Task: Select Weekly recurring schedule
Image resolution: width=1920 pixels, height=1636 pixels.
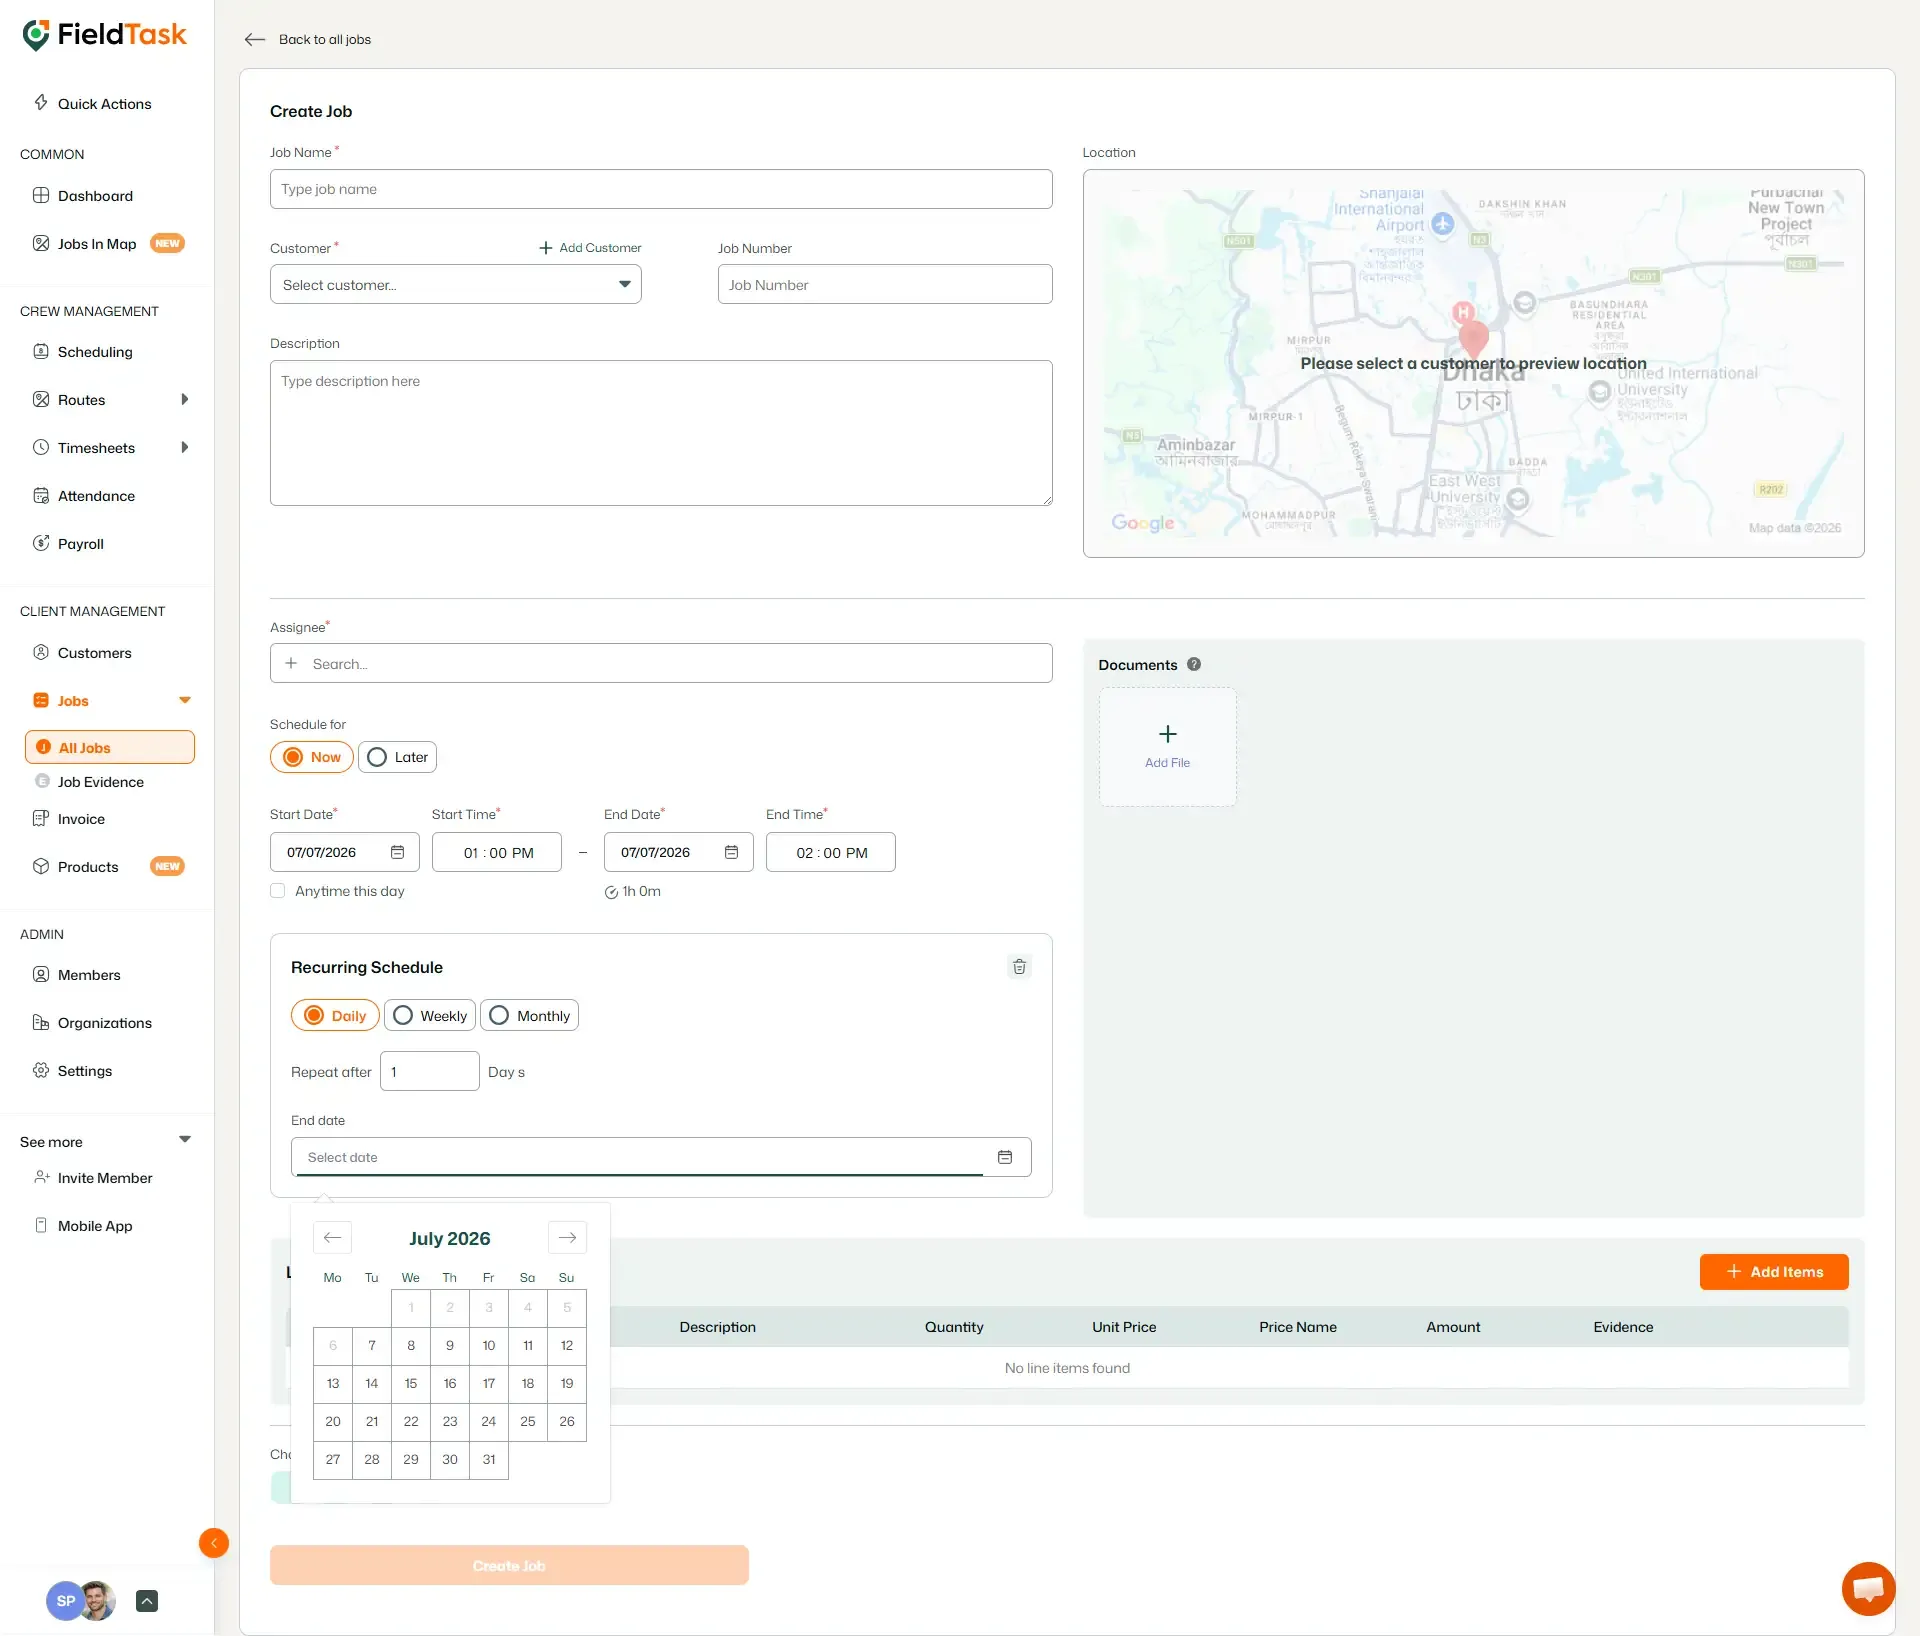Action: pyautogui.click(x=430, y=1015)
